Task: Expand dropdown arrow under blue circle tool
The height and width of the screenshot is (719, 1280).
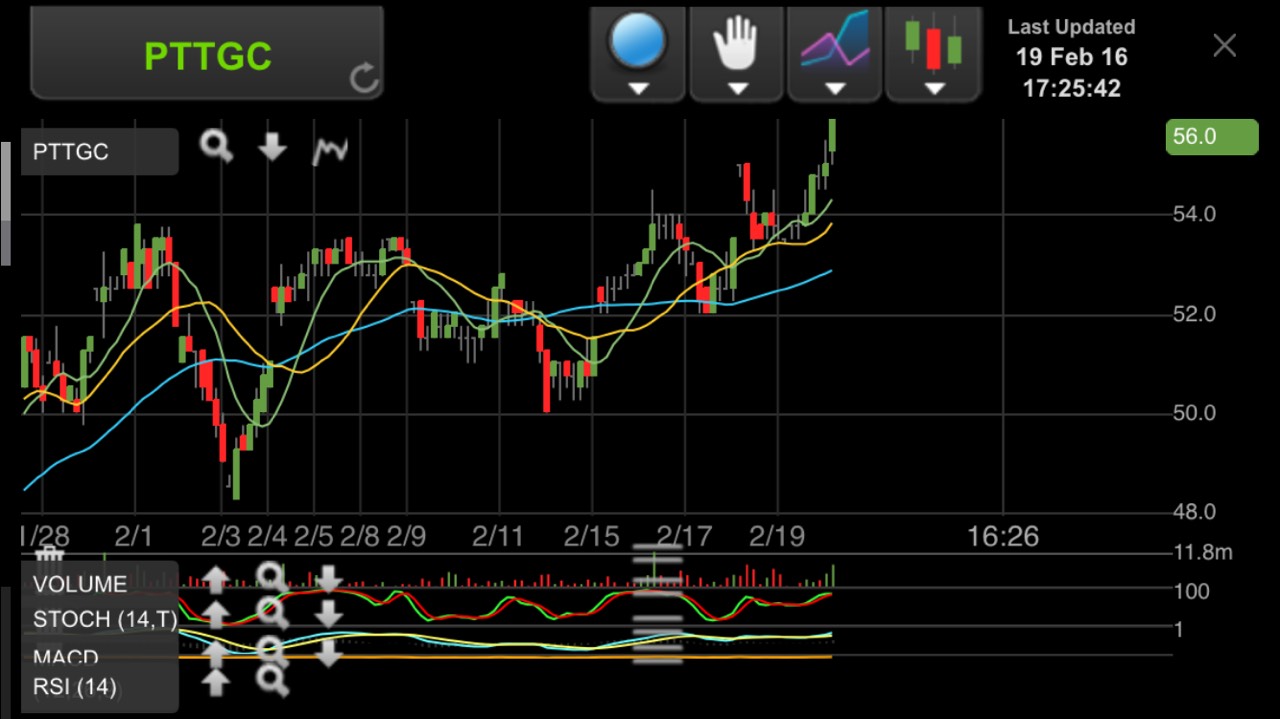Action: [638, 89]
